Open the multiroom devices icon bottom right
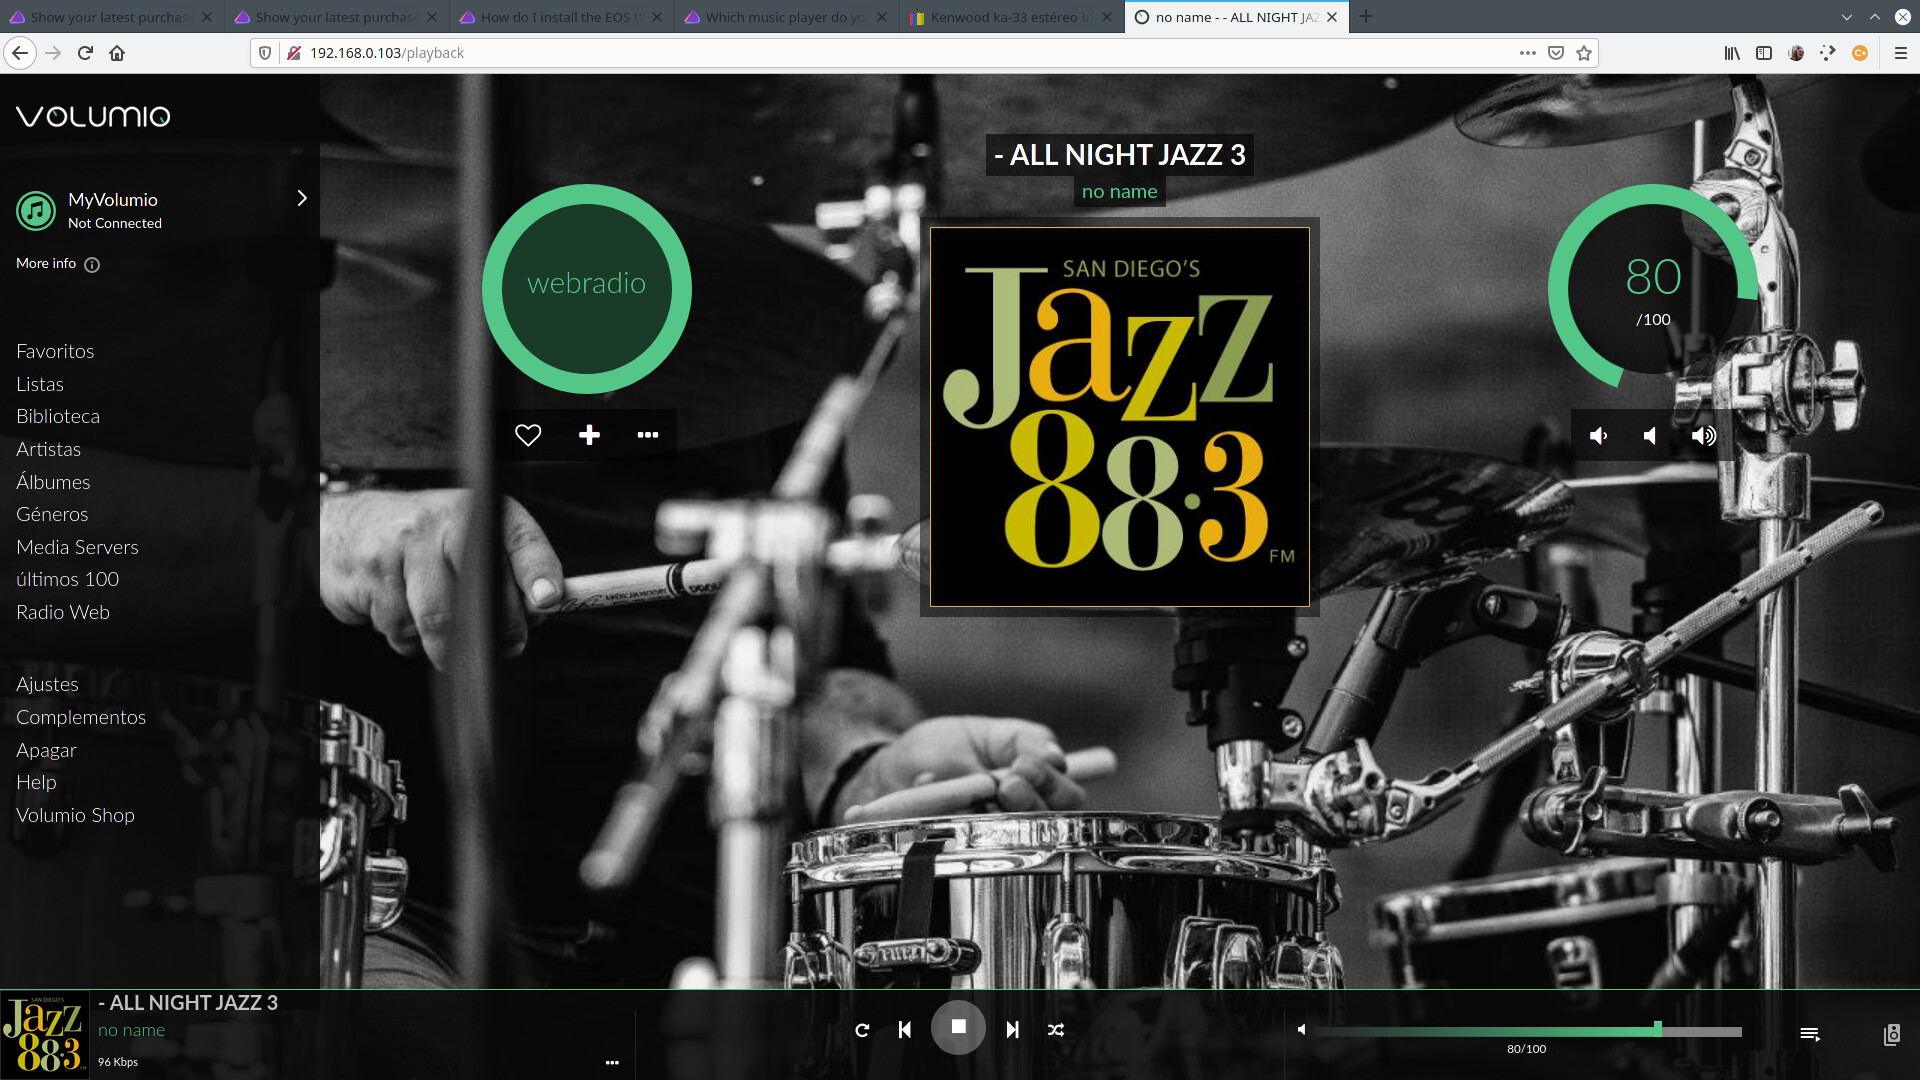This screenshot has width=1920, height=1080. tap(1893, 1034)
